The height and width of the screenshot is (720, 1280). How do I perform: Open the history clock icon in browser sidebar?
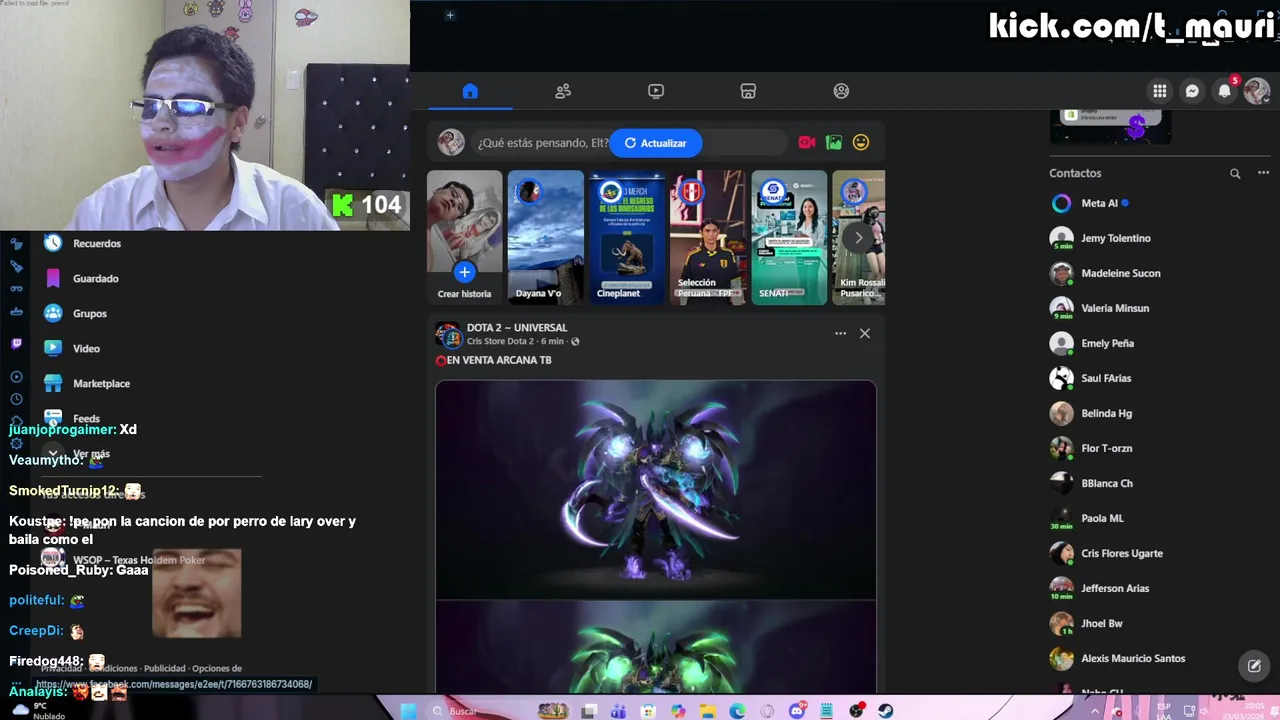[x=16, y=399]
